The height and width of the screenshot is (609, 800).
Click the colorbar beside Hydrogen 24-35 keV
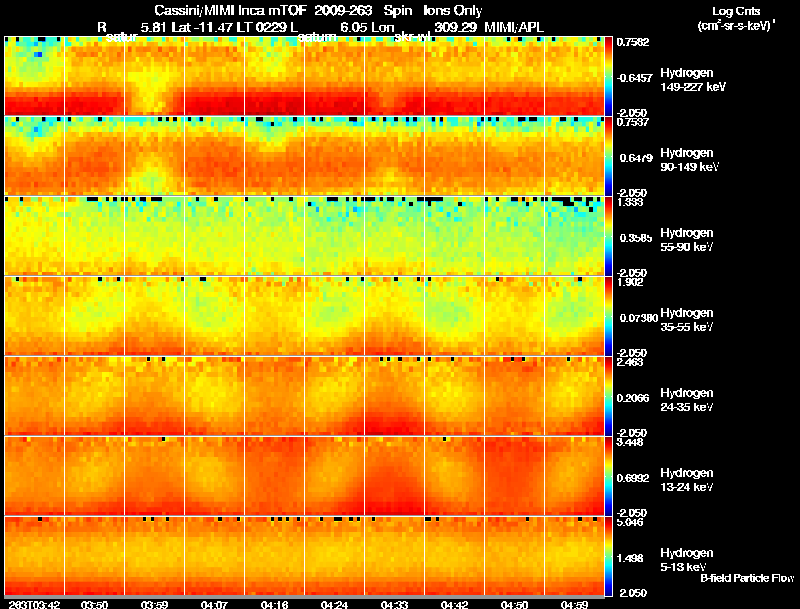(x=608, y=396)
